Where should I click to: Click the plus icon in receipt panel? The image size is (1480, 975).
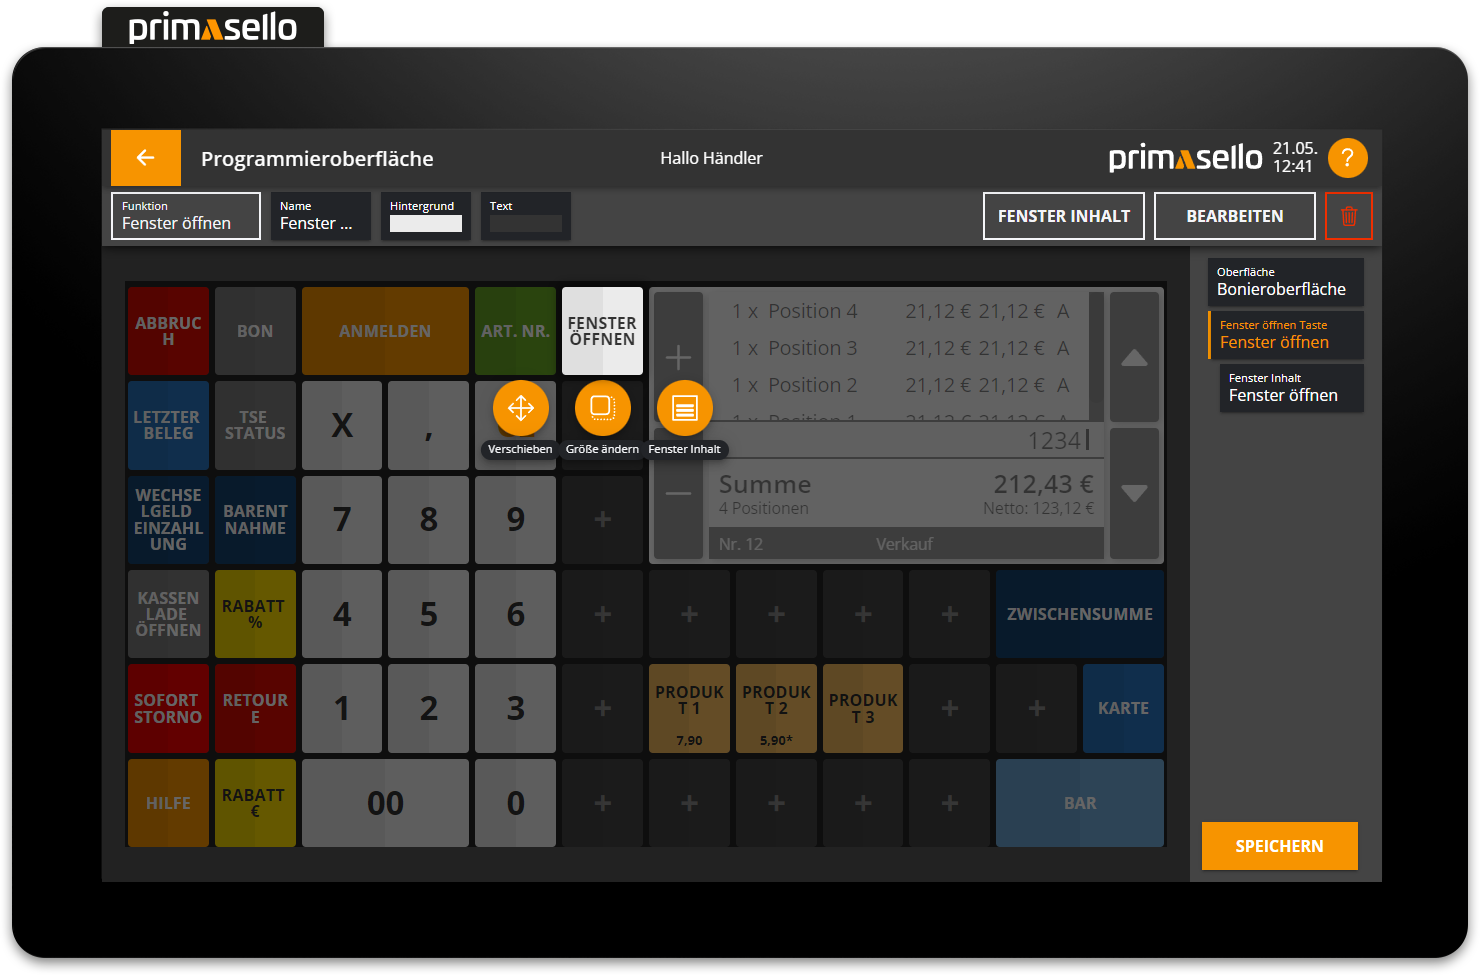pos(678,357)
